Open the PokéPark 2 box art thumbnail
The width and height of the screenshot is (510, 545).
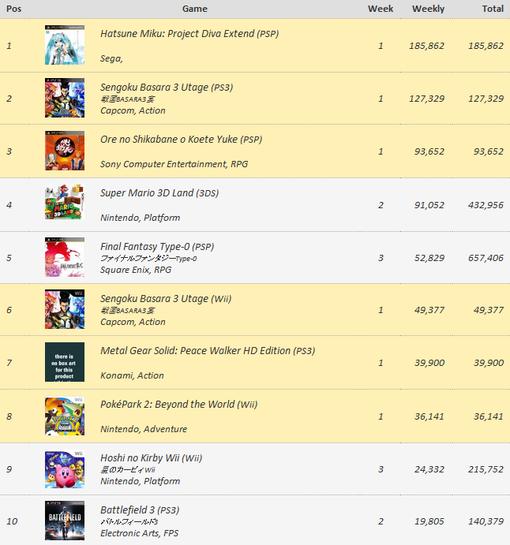(65, 416)
